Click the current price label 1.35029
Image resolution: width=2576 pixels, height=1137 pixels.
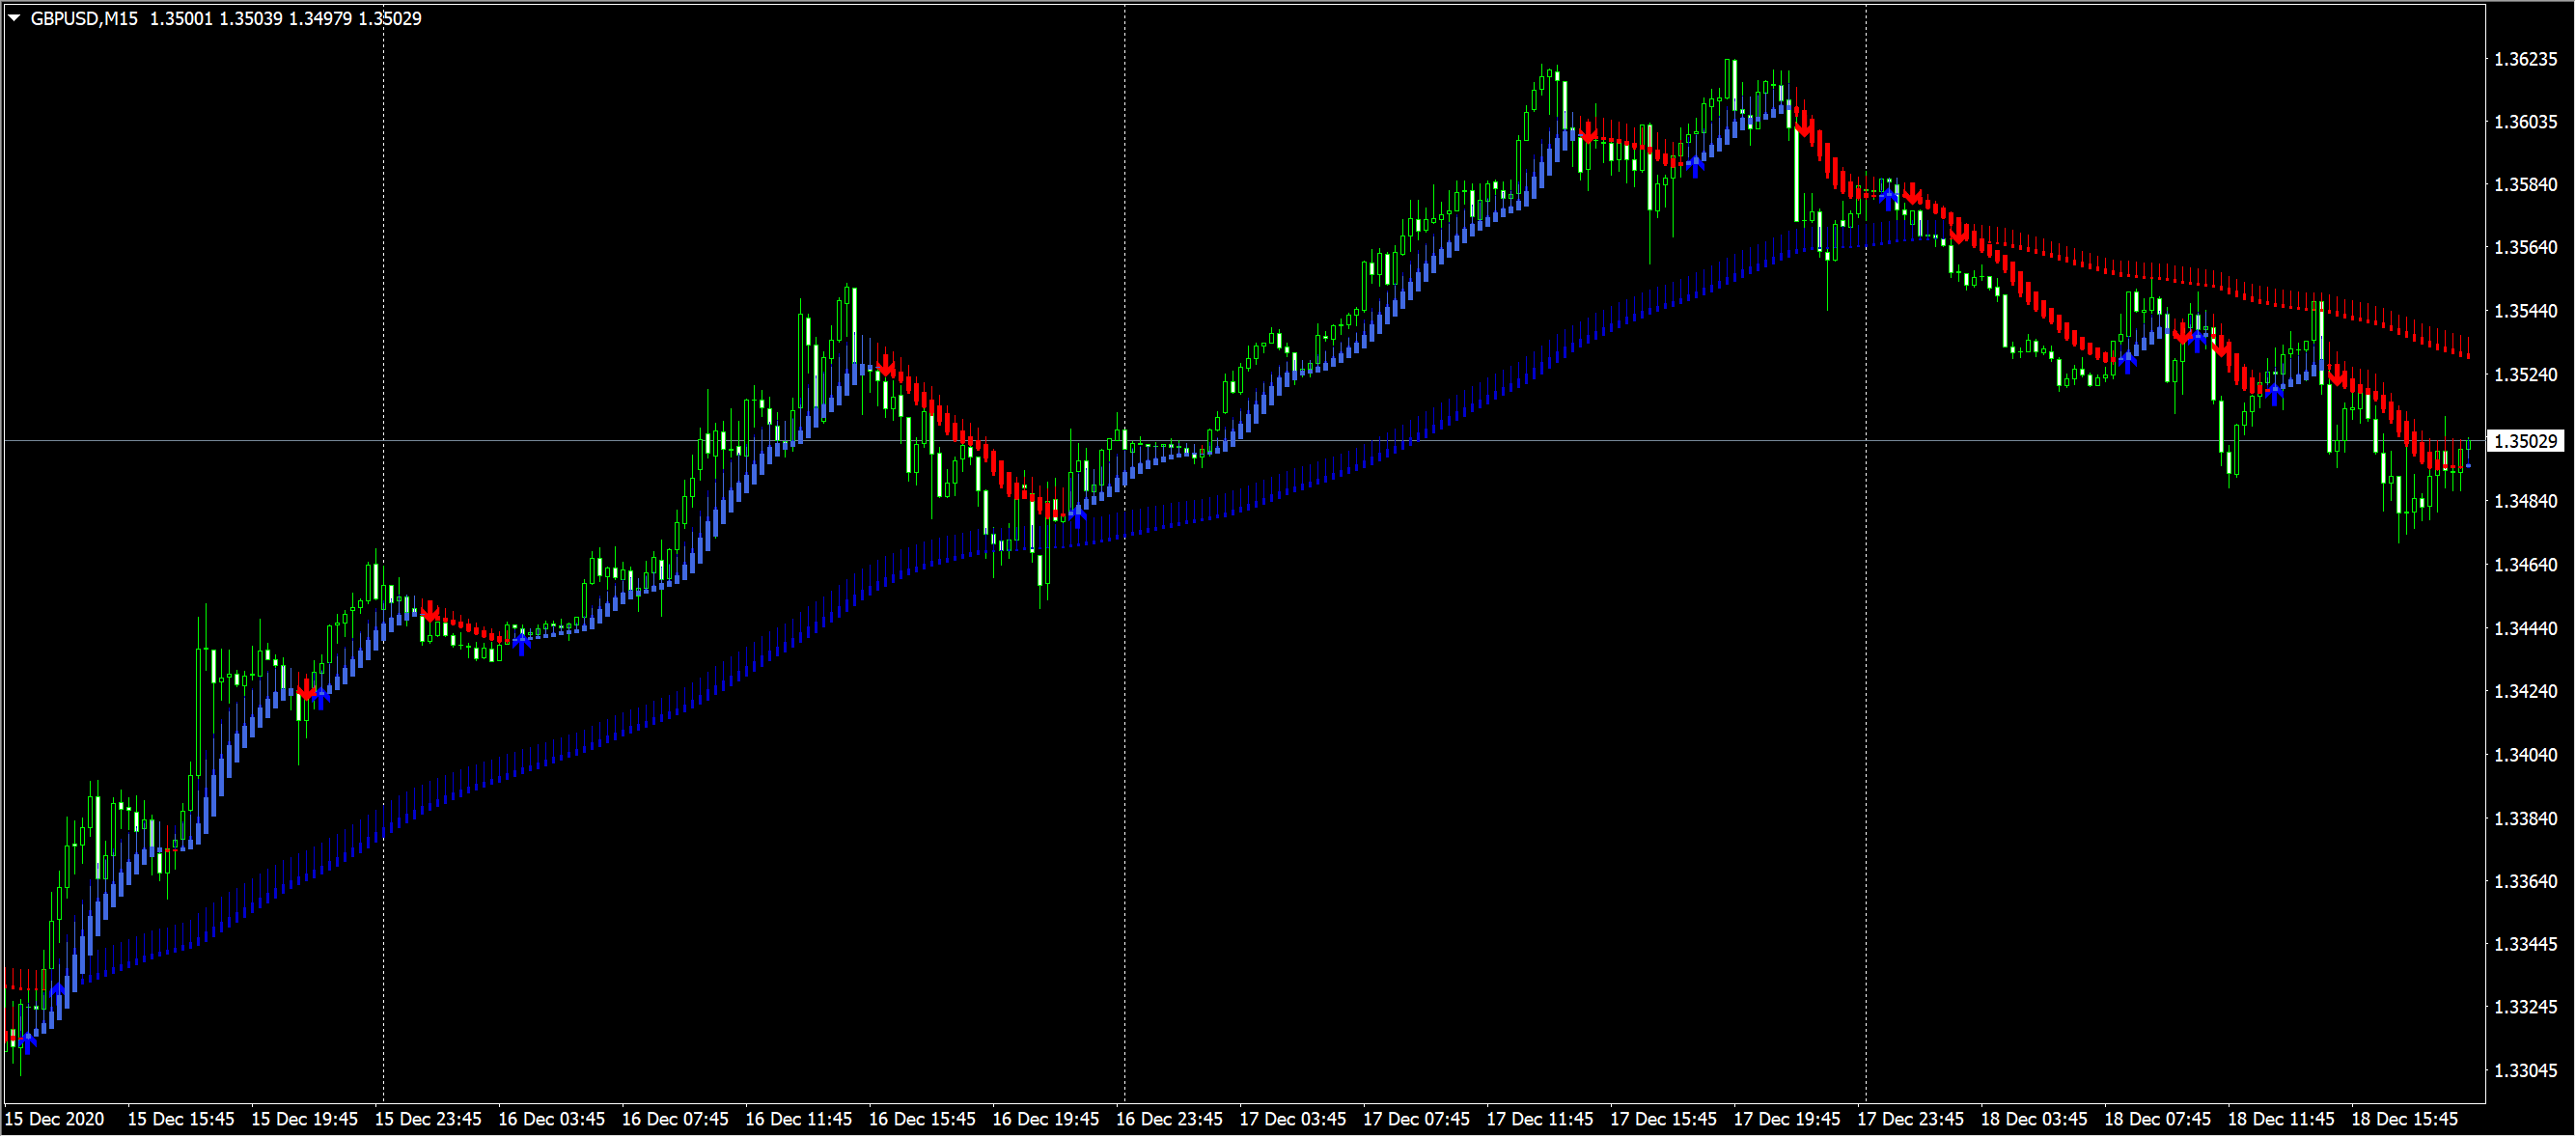click(2525, 441)
